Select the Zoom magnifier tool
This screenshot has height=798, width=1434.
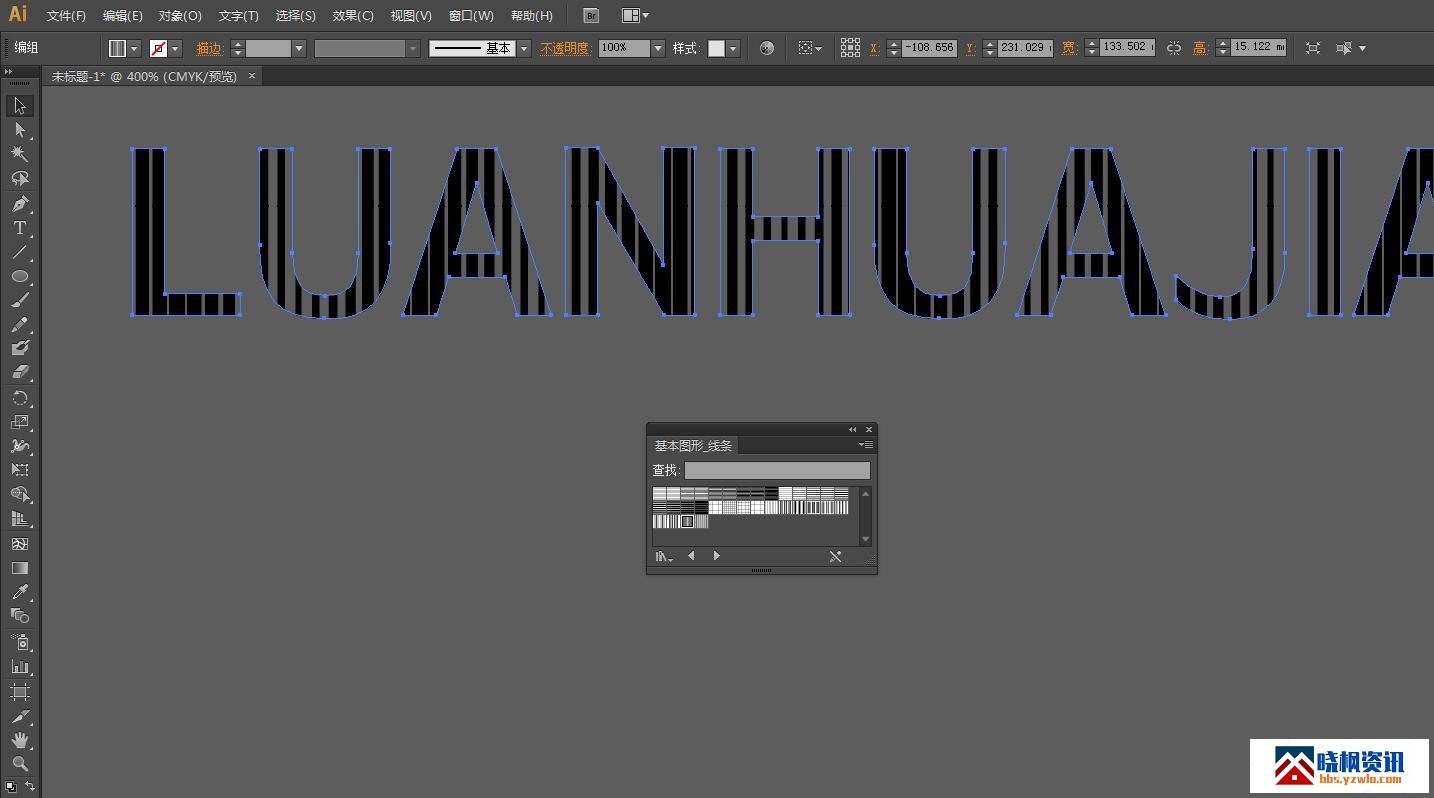19,764
